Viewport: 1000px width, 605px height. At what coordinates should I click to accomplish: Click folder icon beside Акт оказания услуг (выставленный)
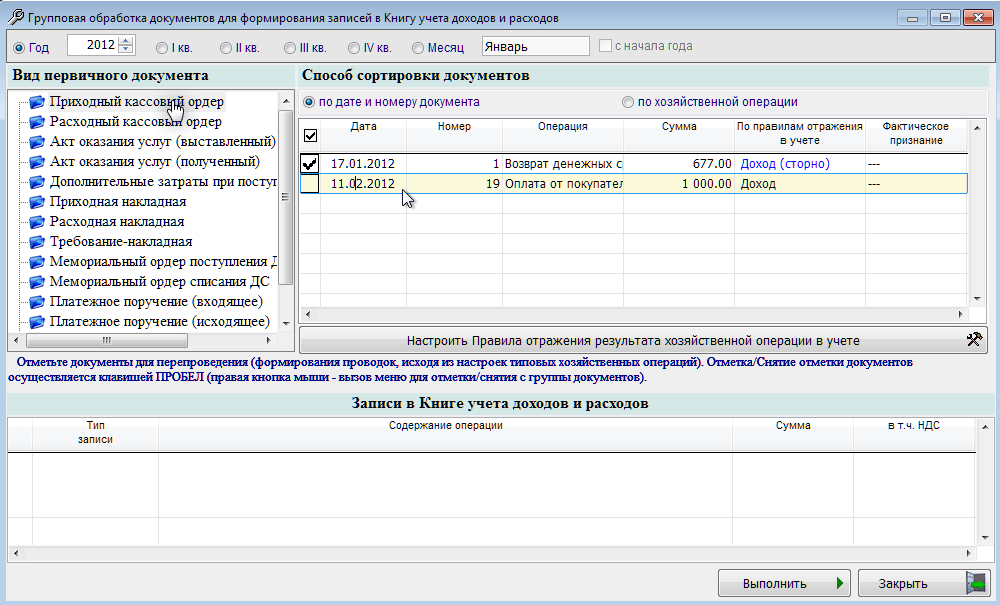click(37, 142)
